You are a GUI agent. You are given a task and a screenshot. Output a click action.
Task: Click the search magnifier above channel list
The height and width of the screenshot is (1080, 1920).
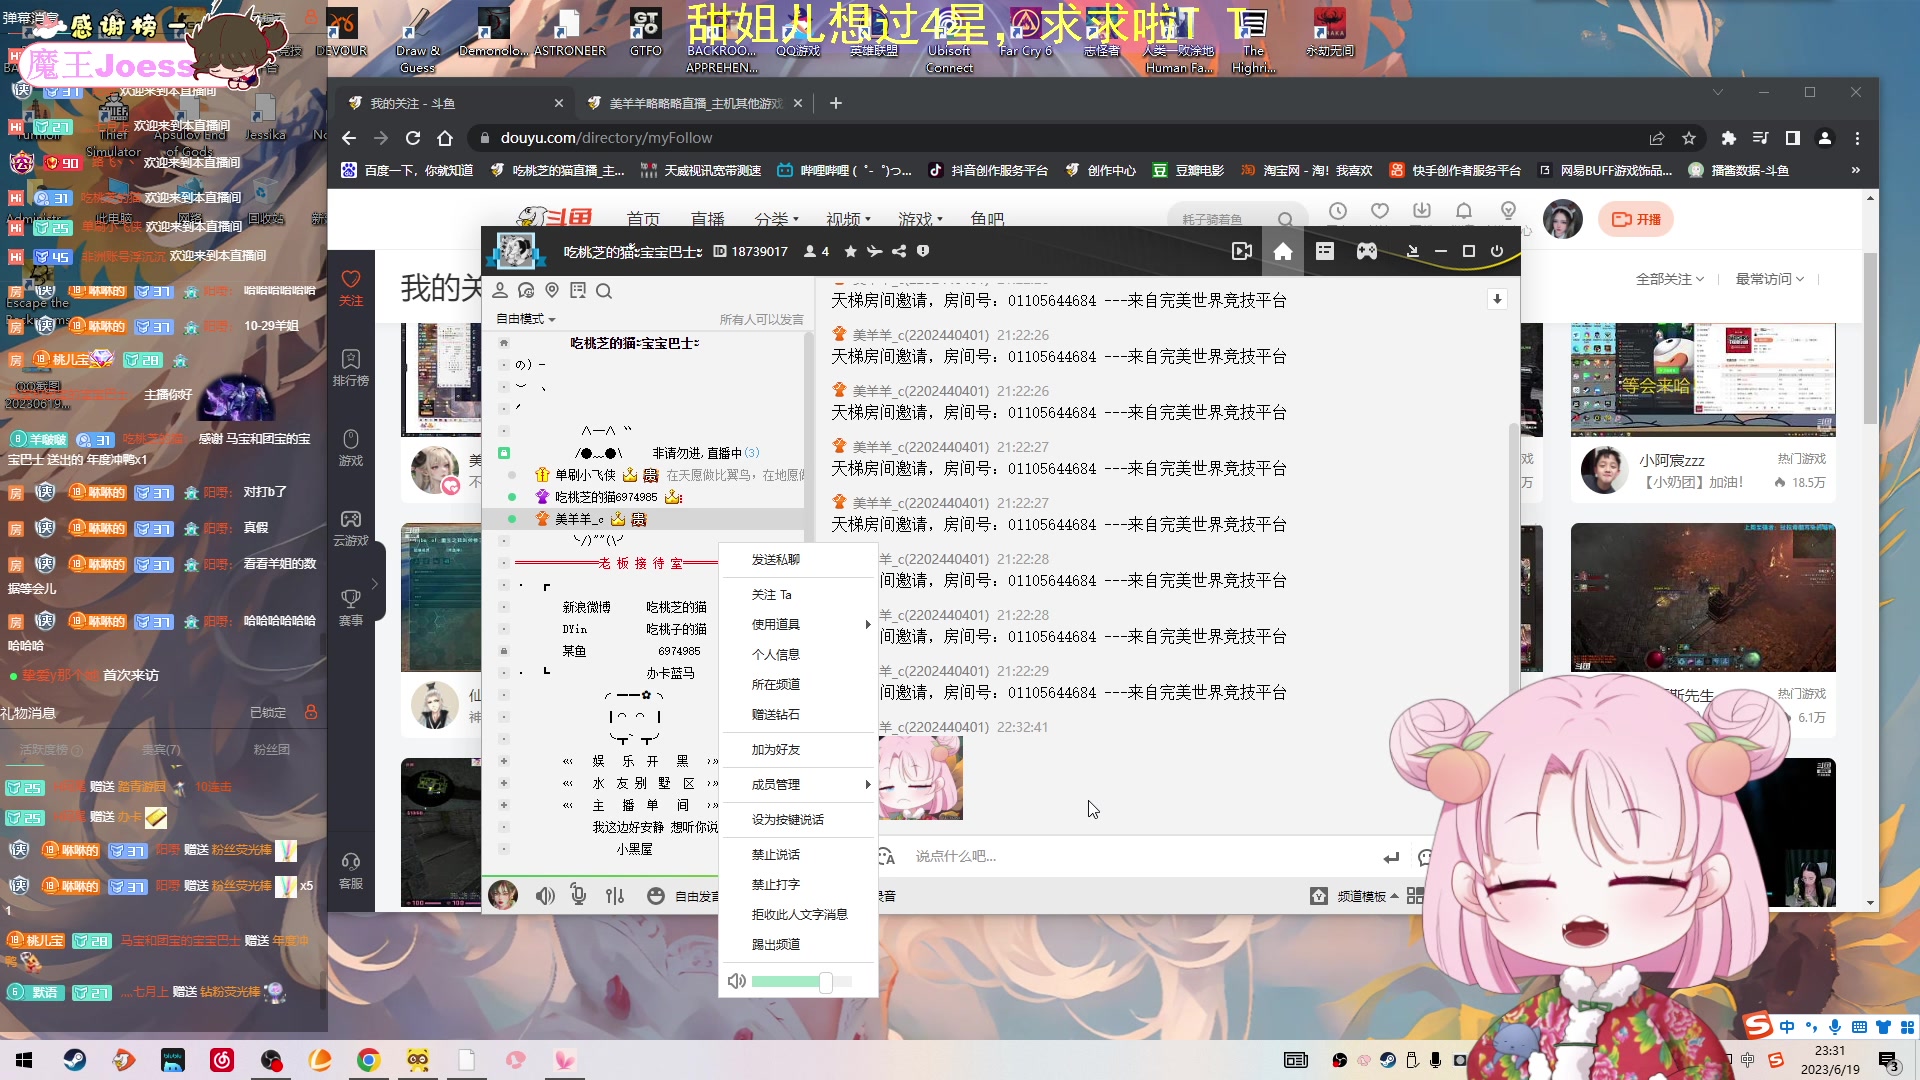(x=604, y=291)
